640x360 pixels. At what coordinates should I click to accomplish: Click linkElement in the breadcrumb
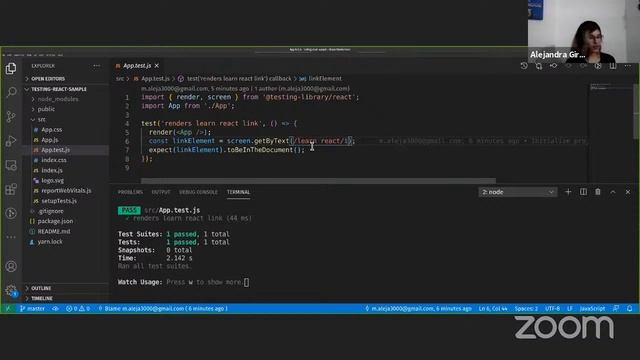[x=325, y=78]
